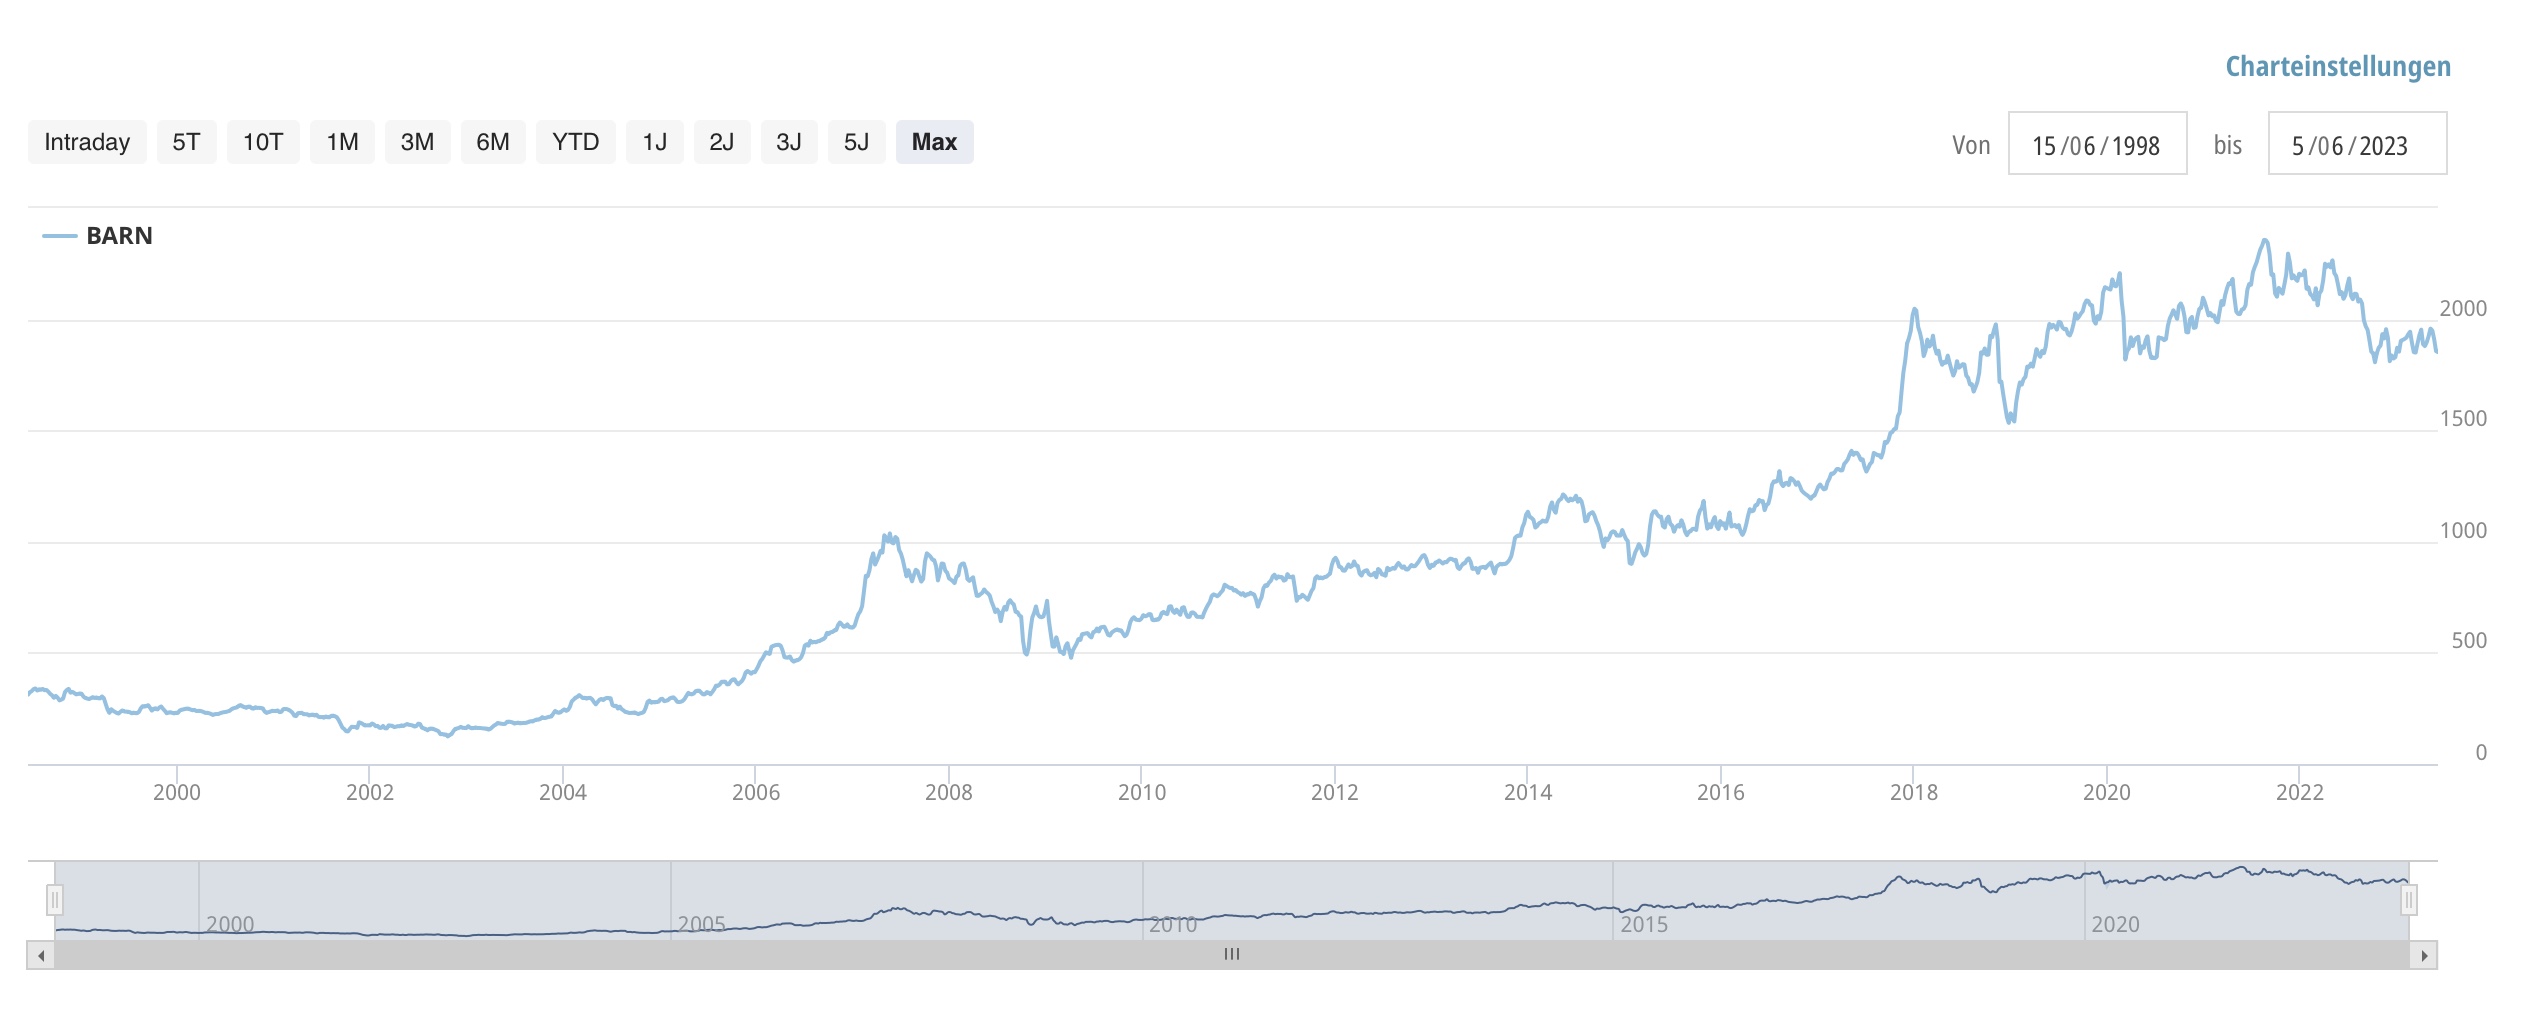Click the navigator right range handle
The width and height of the screenshot is (2532, 1024).
pyautogui.click(x=2409, y=900)
